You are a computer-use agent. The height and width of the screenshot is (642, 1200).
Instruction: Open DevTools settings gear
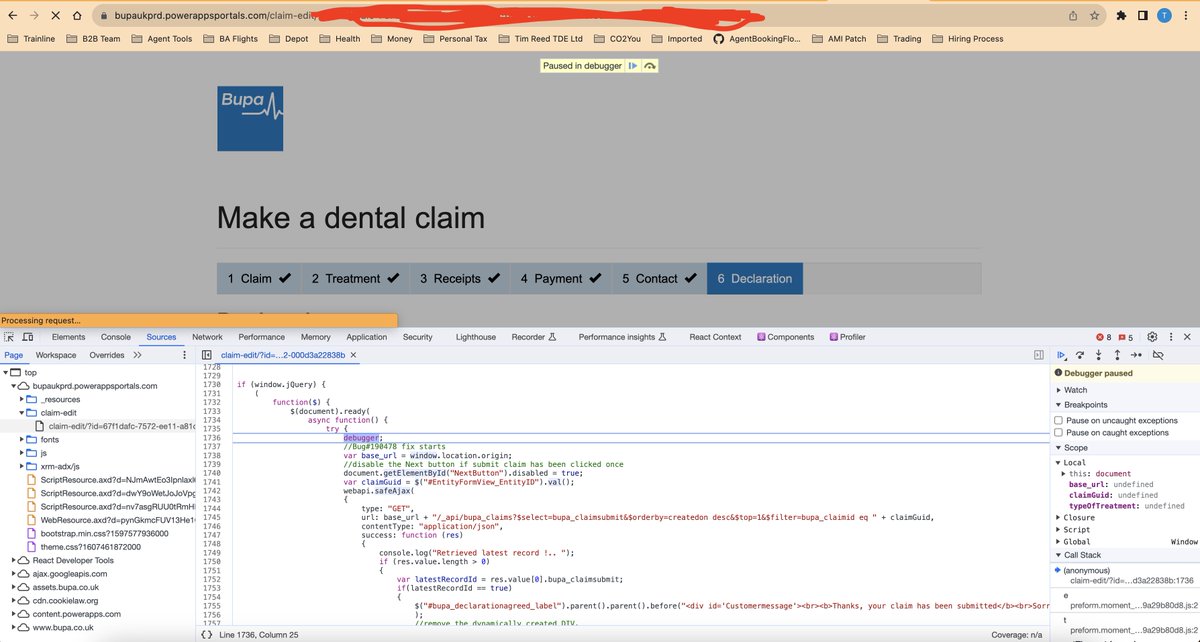point(1152,337)
